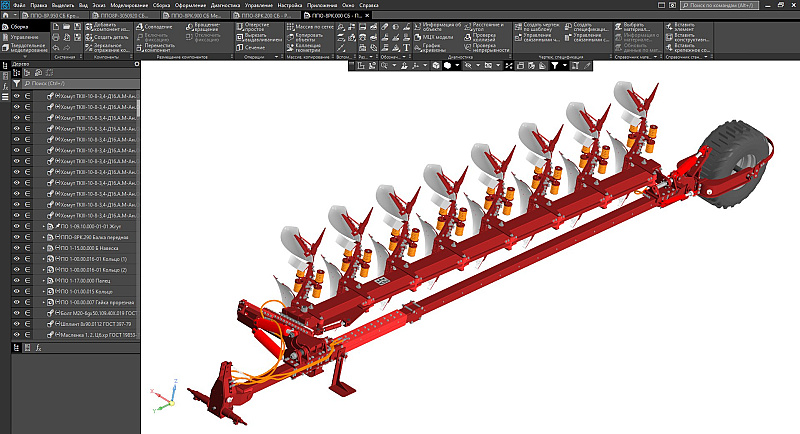This screenshot has width=800, height=434.
Task: Open the Моделирование menu
Action: pos(132,5)
